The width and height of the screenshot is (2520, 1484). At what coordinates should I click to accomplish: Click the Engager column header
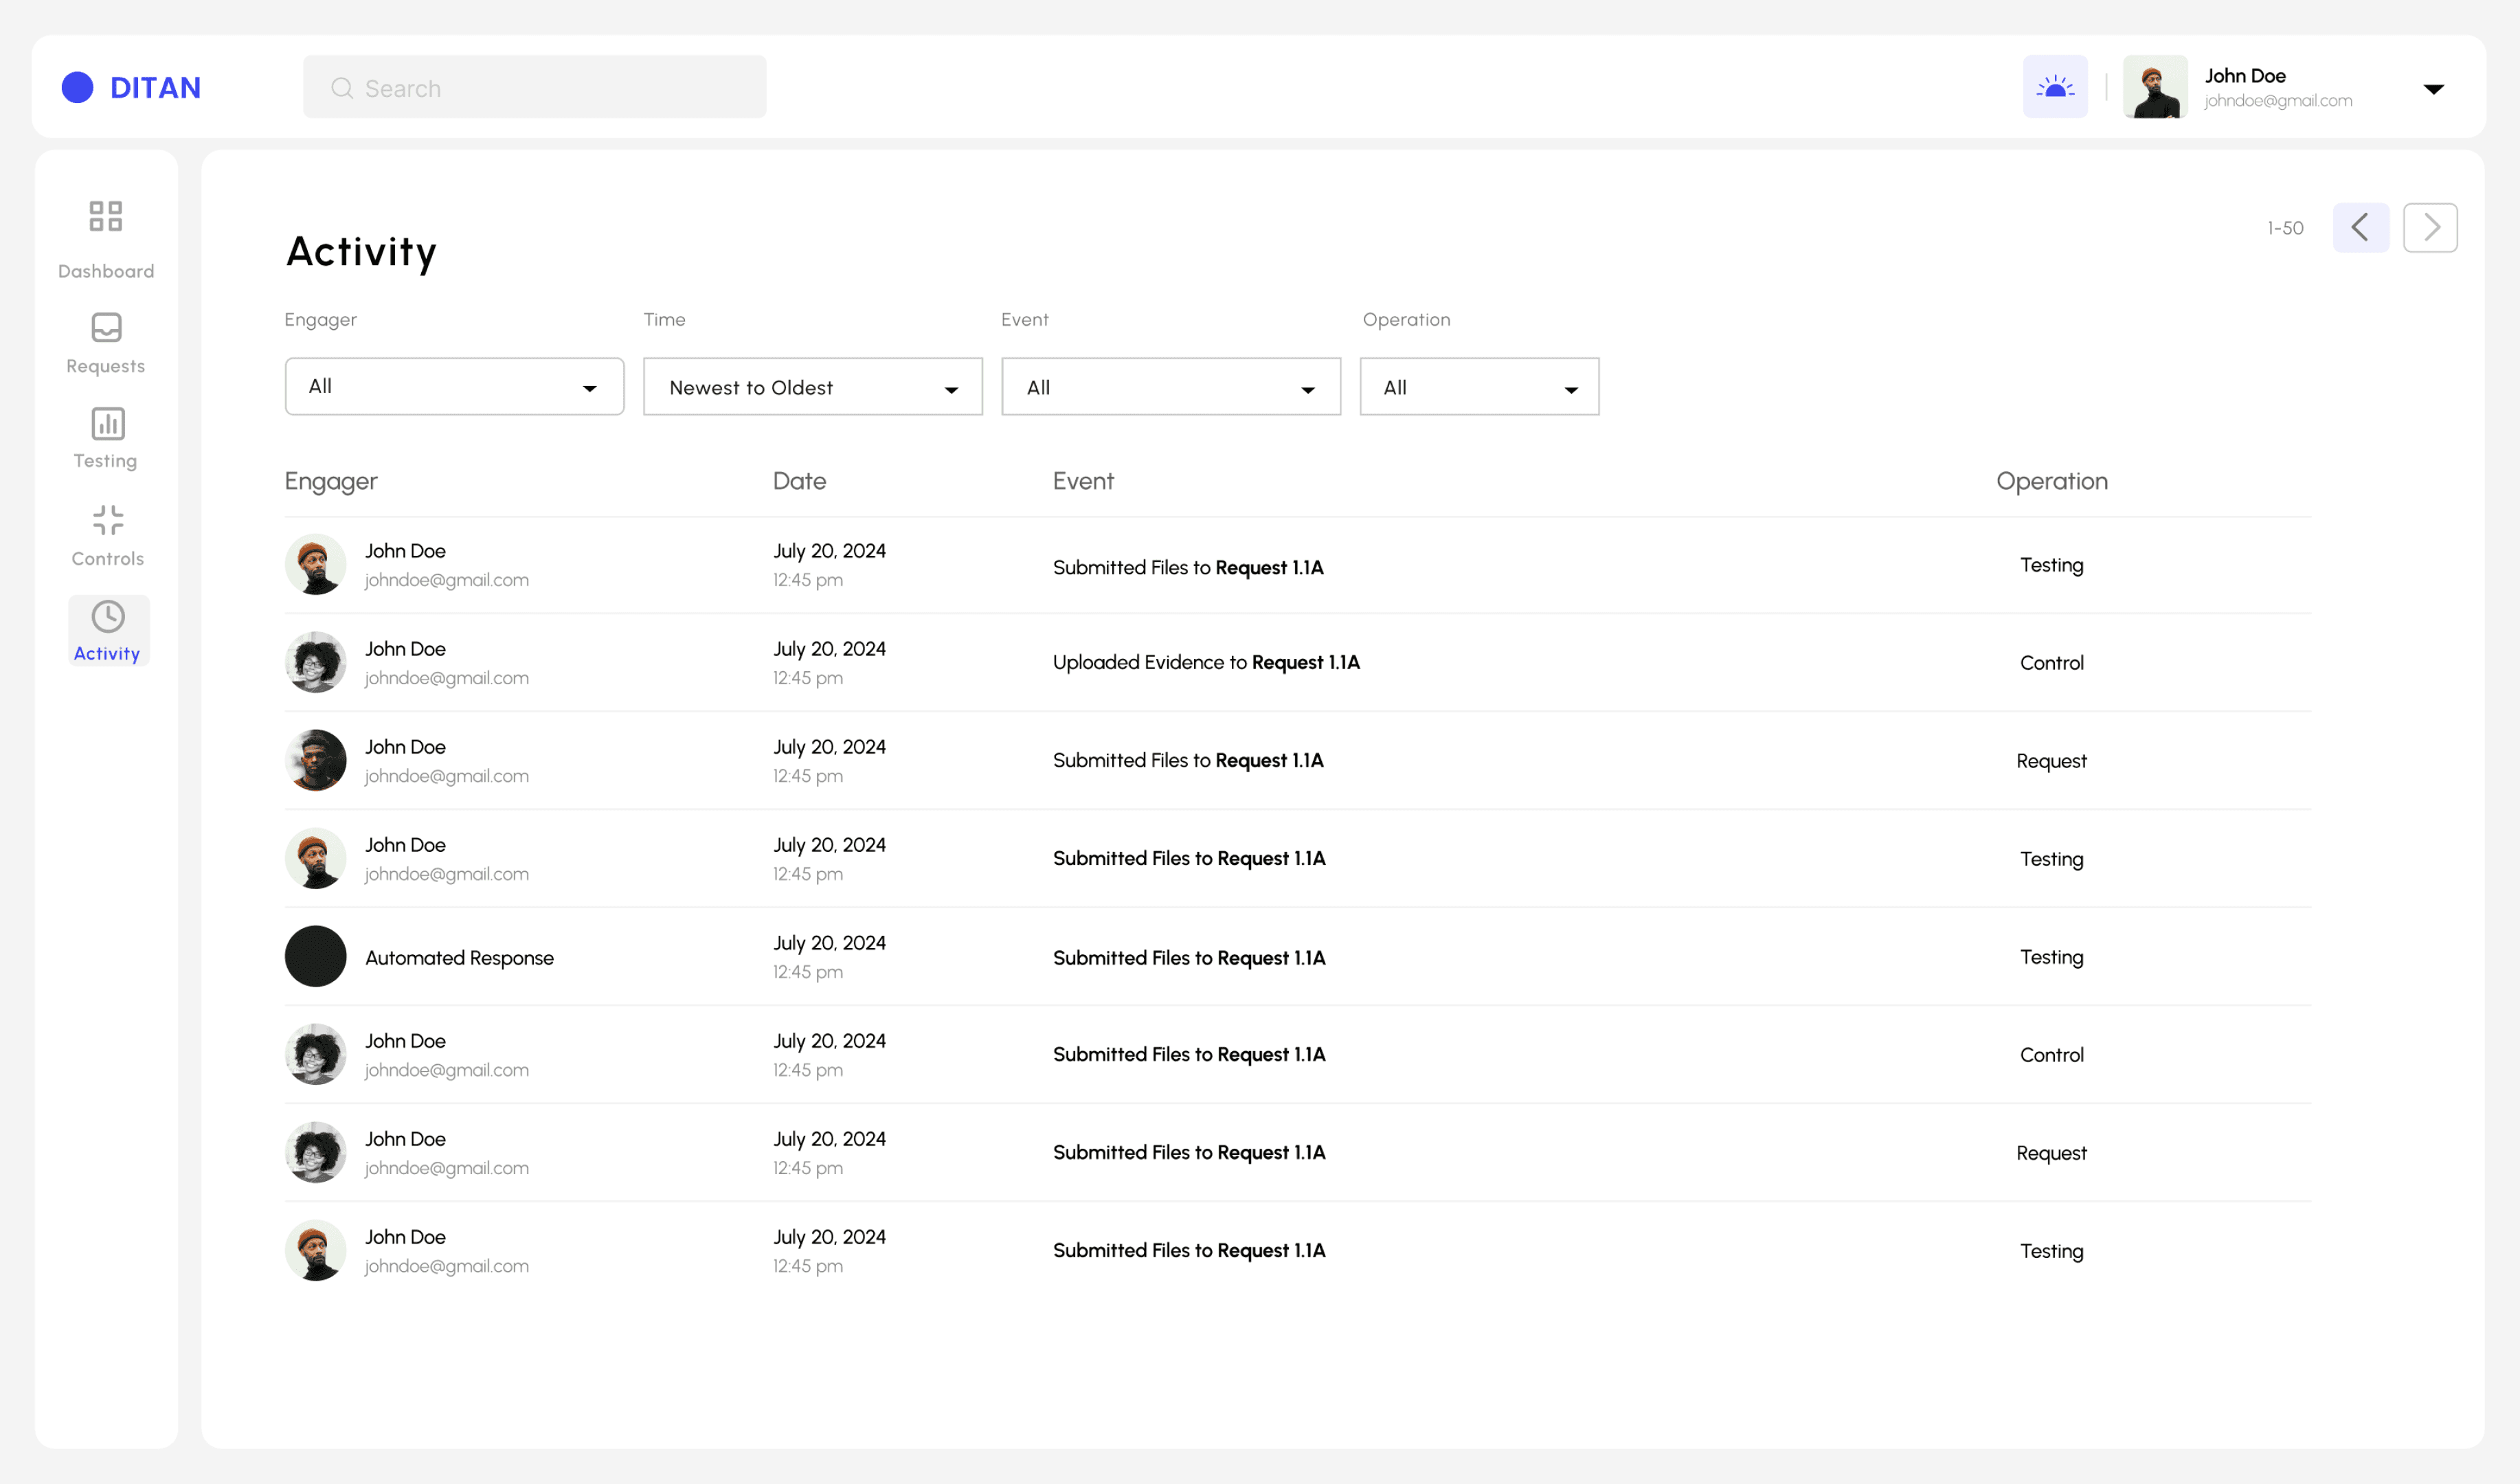click(331, 481)
